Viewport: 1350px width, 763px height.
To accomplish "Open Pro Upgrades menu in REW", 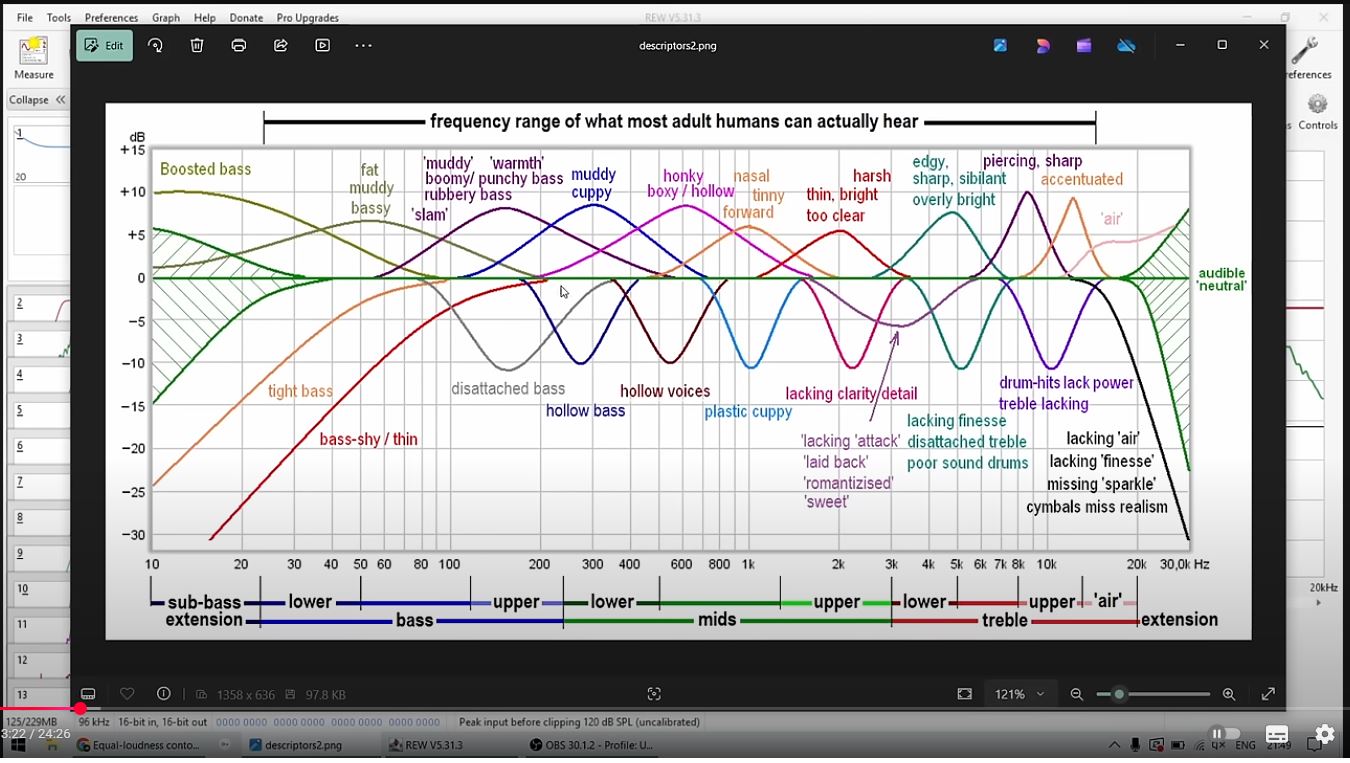I will 307,17.
